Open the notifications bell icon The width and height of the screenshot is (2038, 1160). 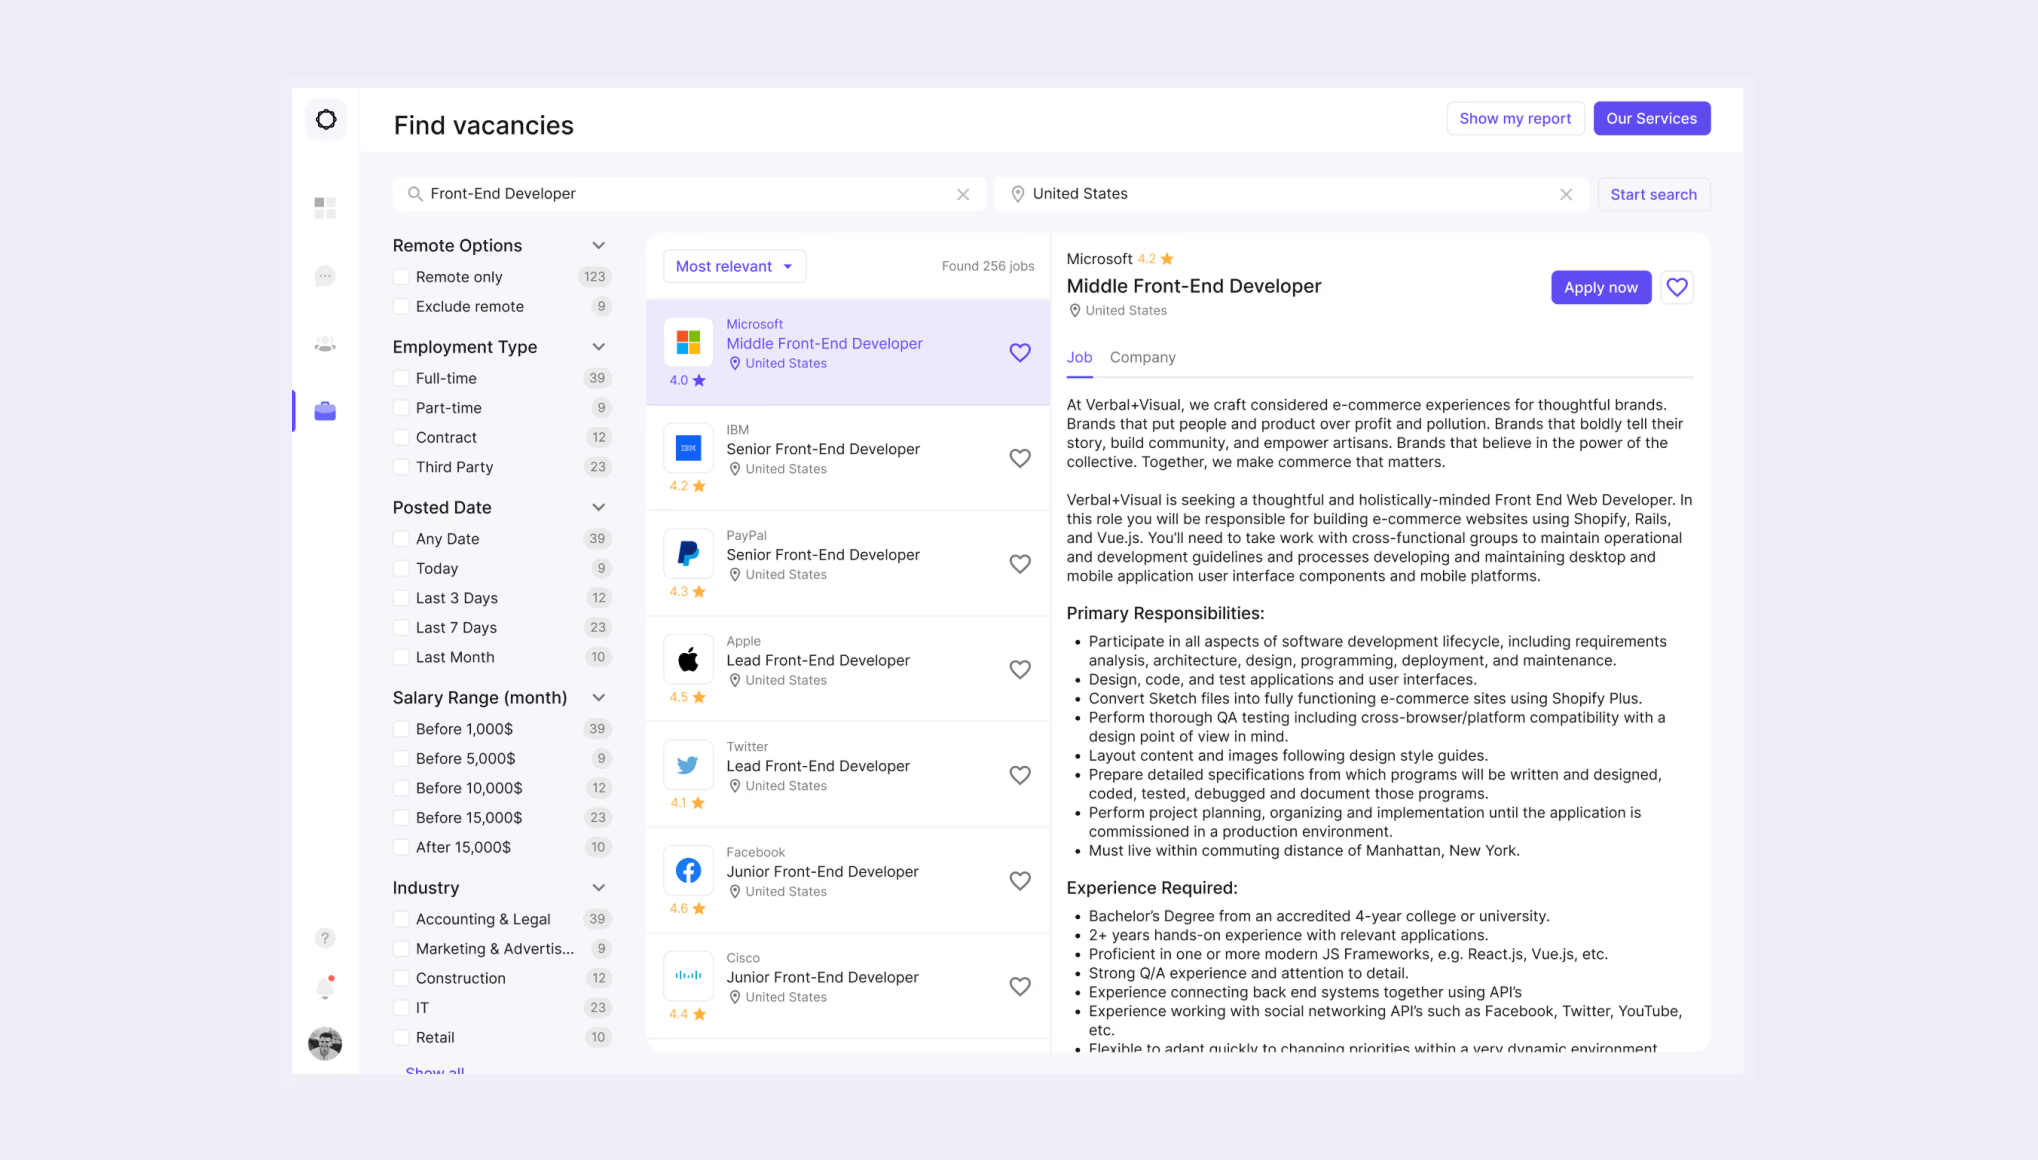[x=325, y=988]
